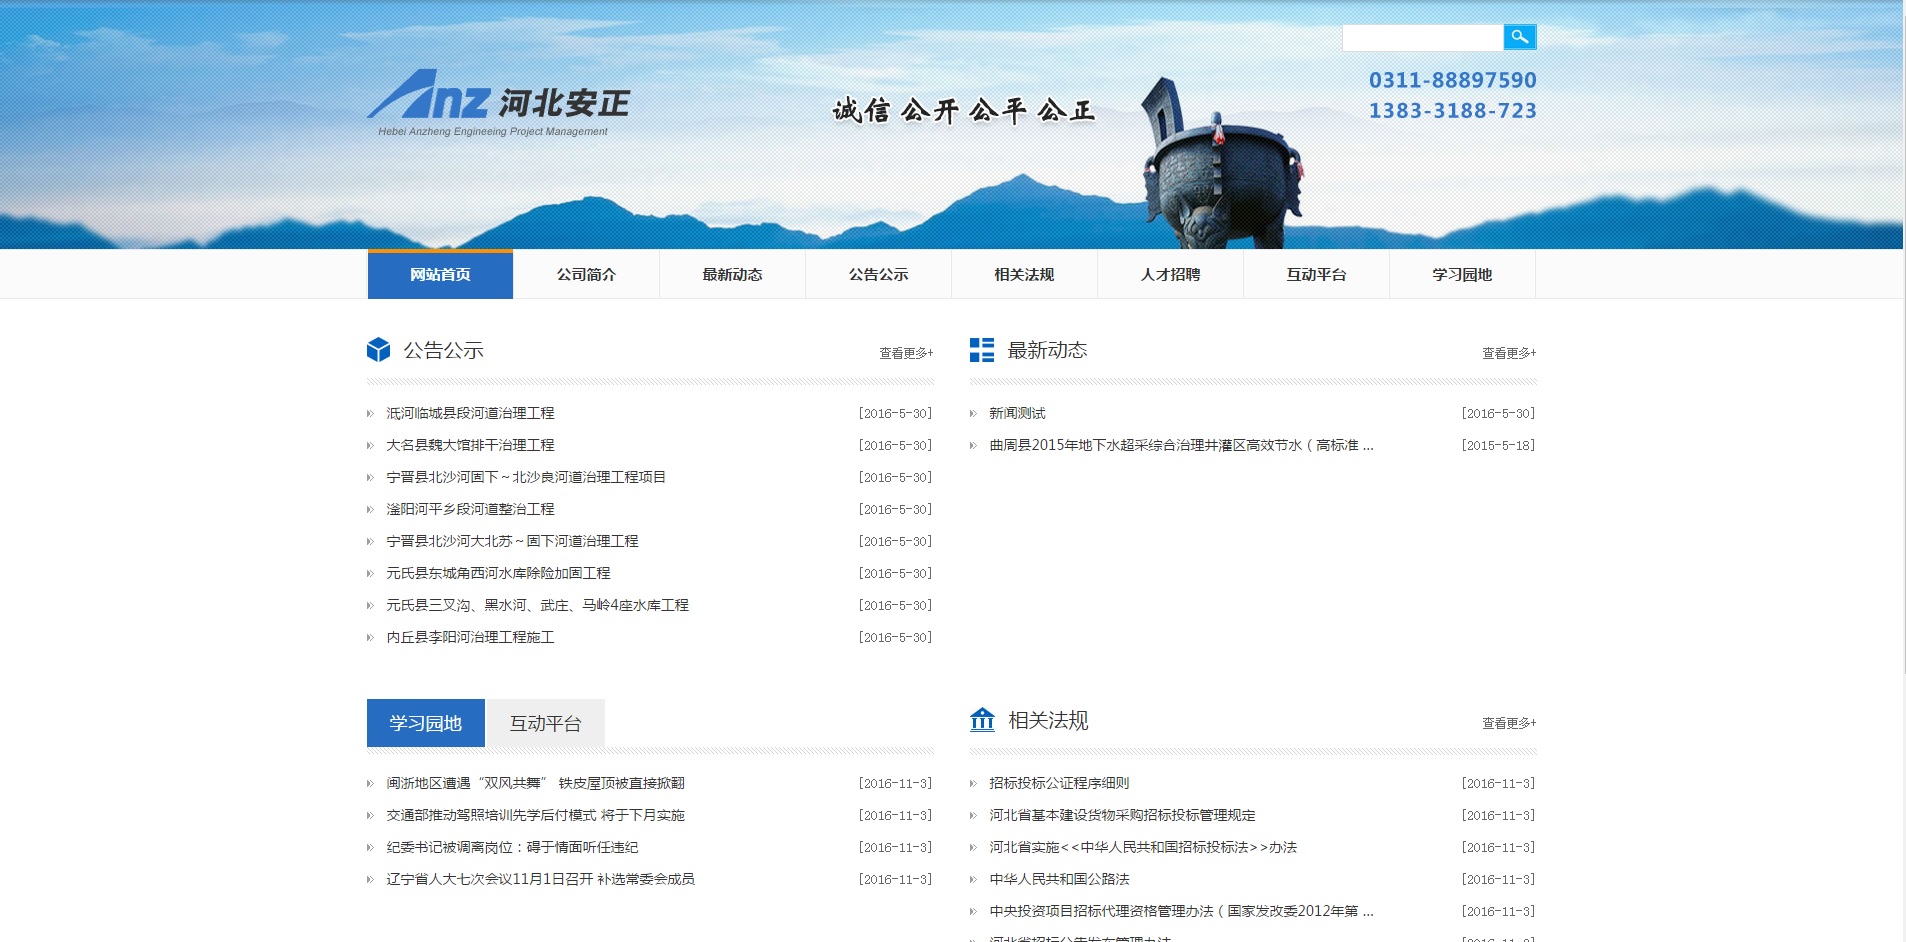This screenshot has width=1906, height=942.
Task: Click inside the search input field
Action: [1424, 37]
